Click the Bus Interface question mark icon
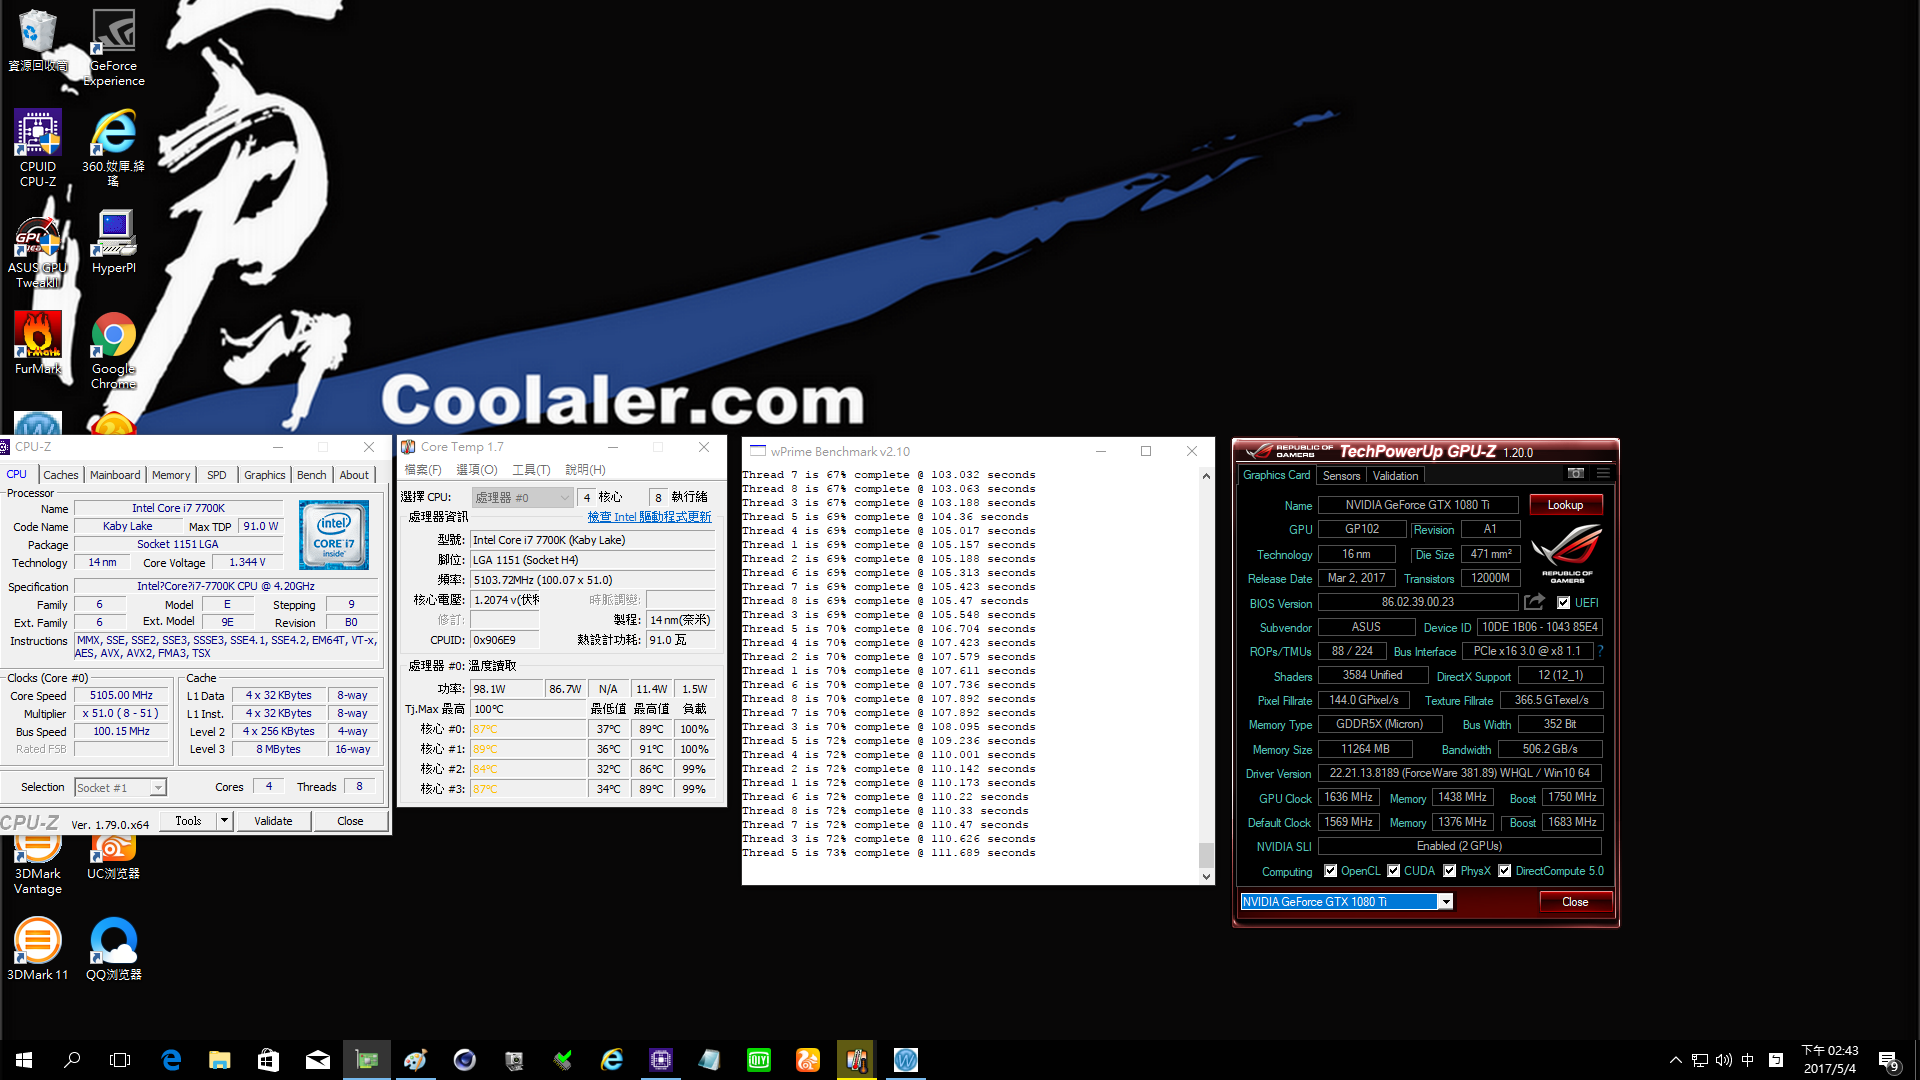 click(x=1601, y=651)
